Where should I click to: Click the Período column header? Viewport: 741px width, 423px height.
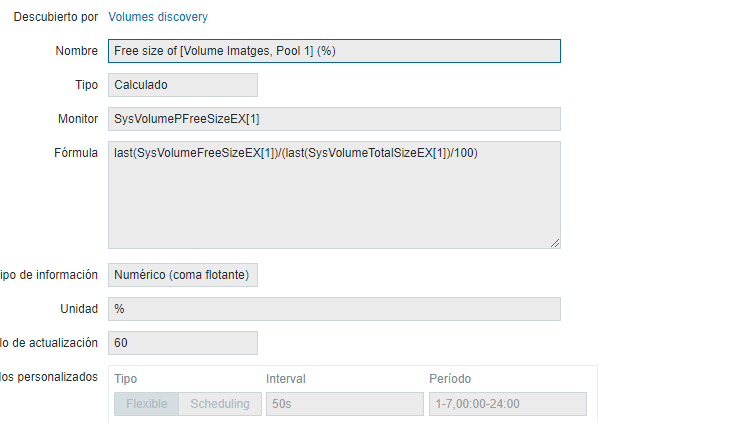point(450,379)
